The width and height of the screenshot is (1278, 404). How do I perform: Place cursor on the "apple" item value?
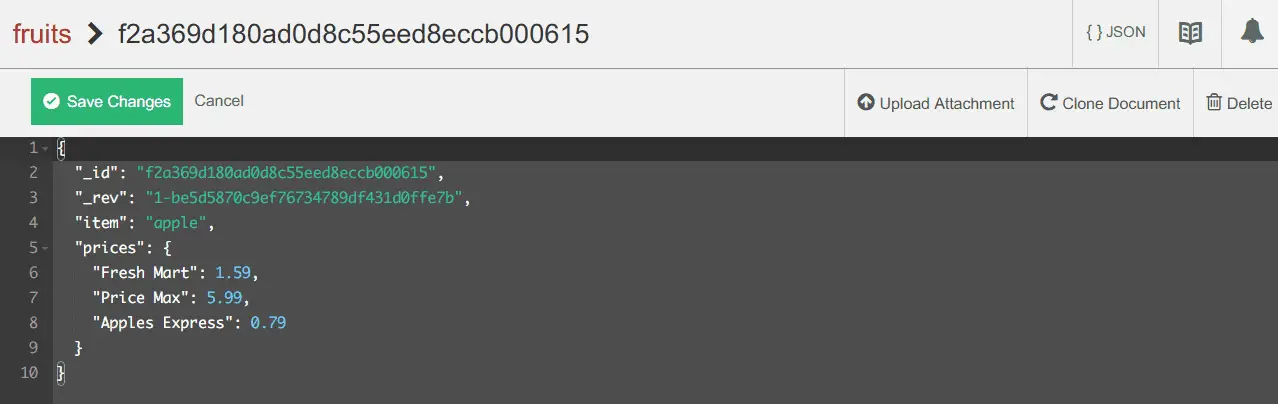pos(175,223)
